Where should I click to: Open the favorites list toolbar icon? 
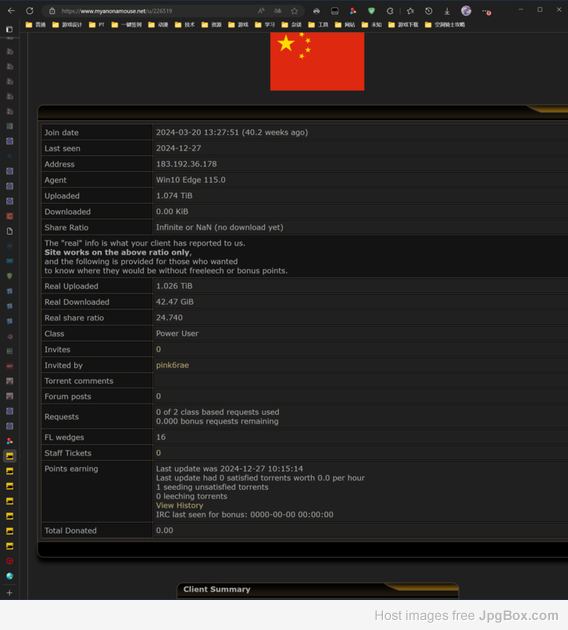coord(410,11)
